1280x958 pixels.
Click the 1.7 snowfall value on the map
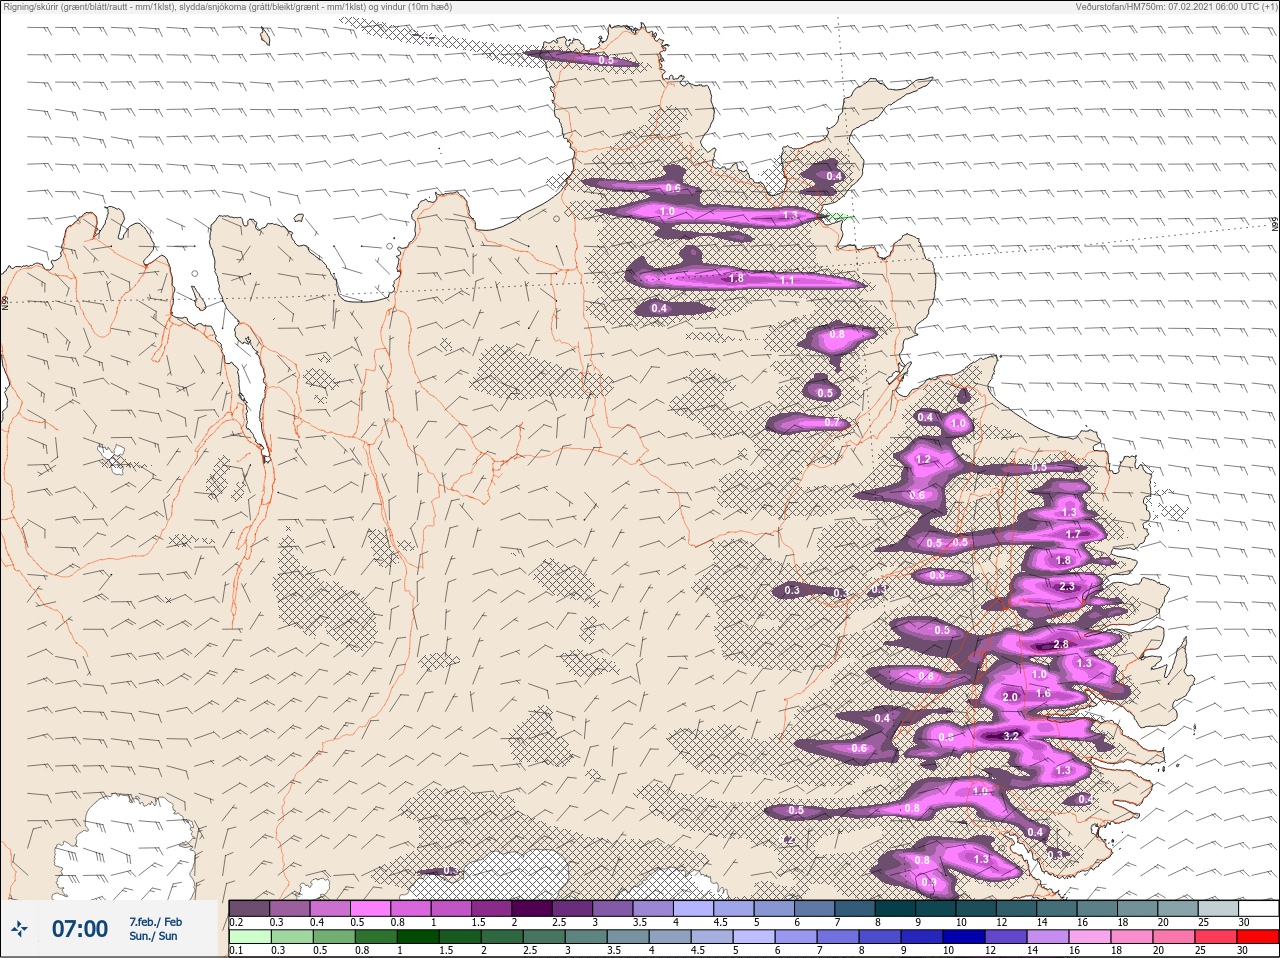tap(1073, 535)
